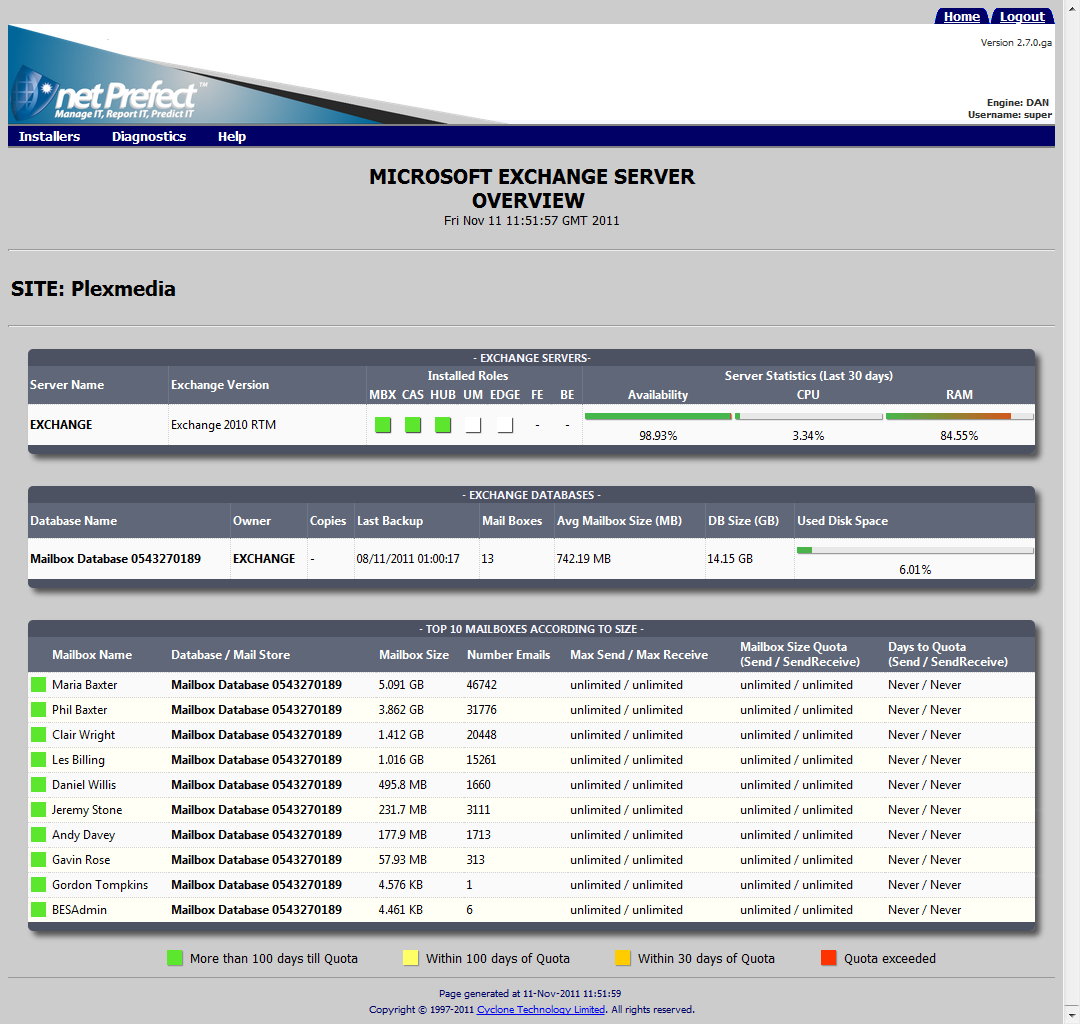The image size is (1080, 1024).
Task: Go to the Home tab
Action: tap(962, 17)
